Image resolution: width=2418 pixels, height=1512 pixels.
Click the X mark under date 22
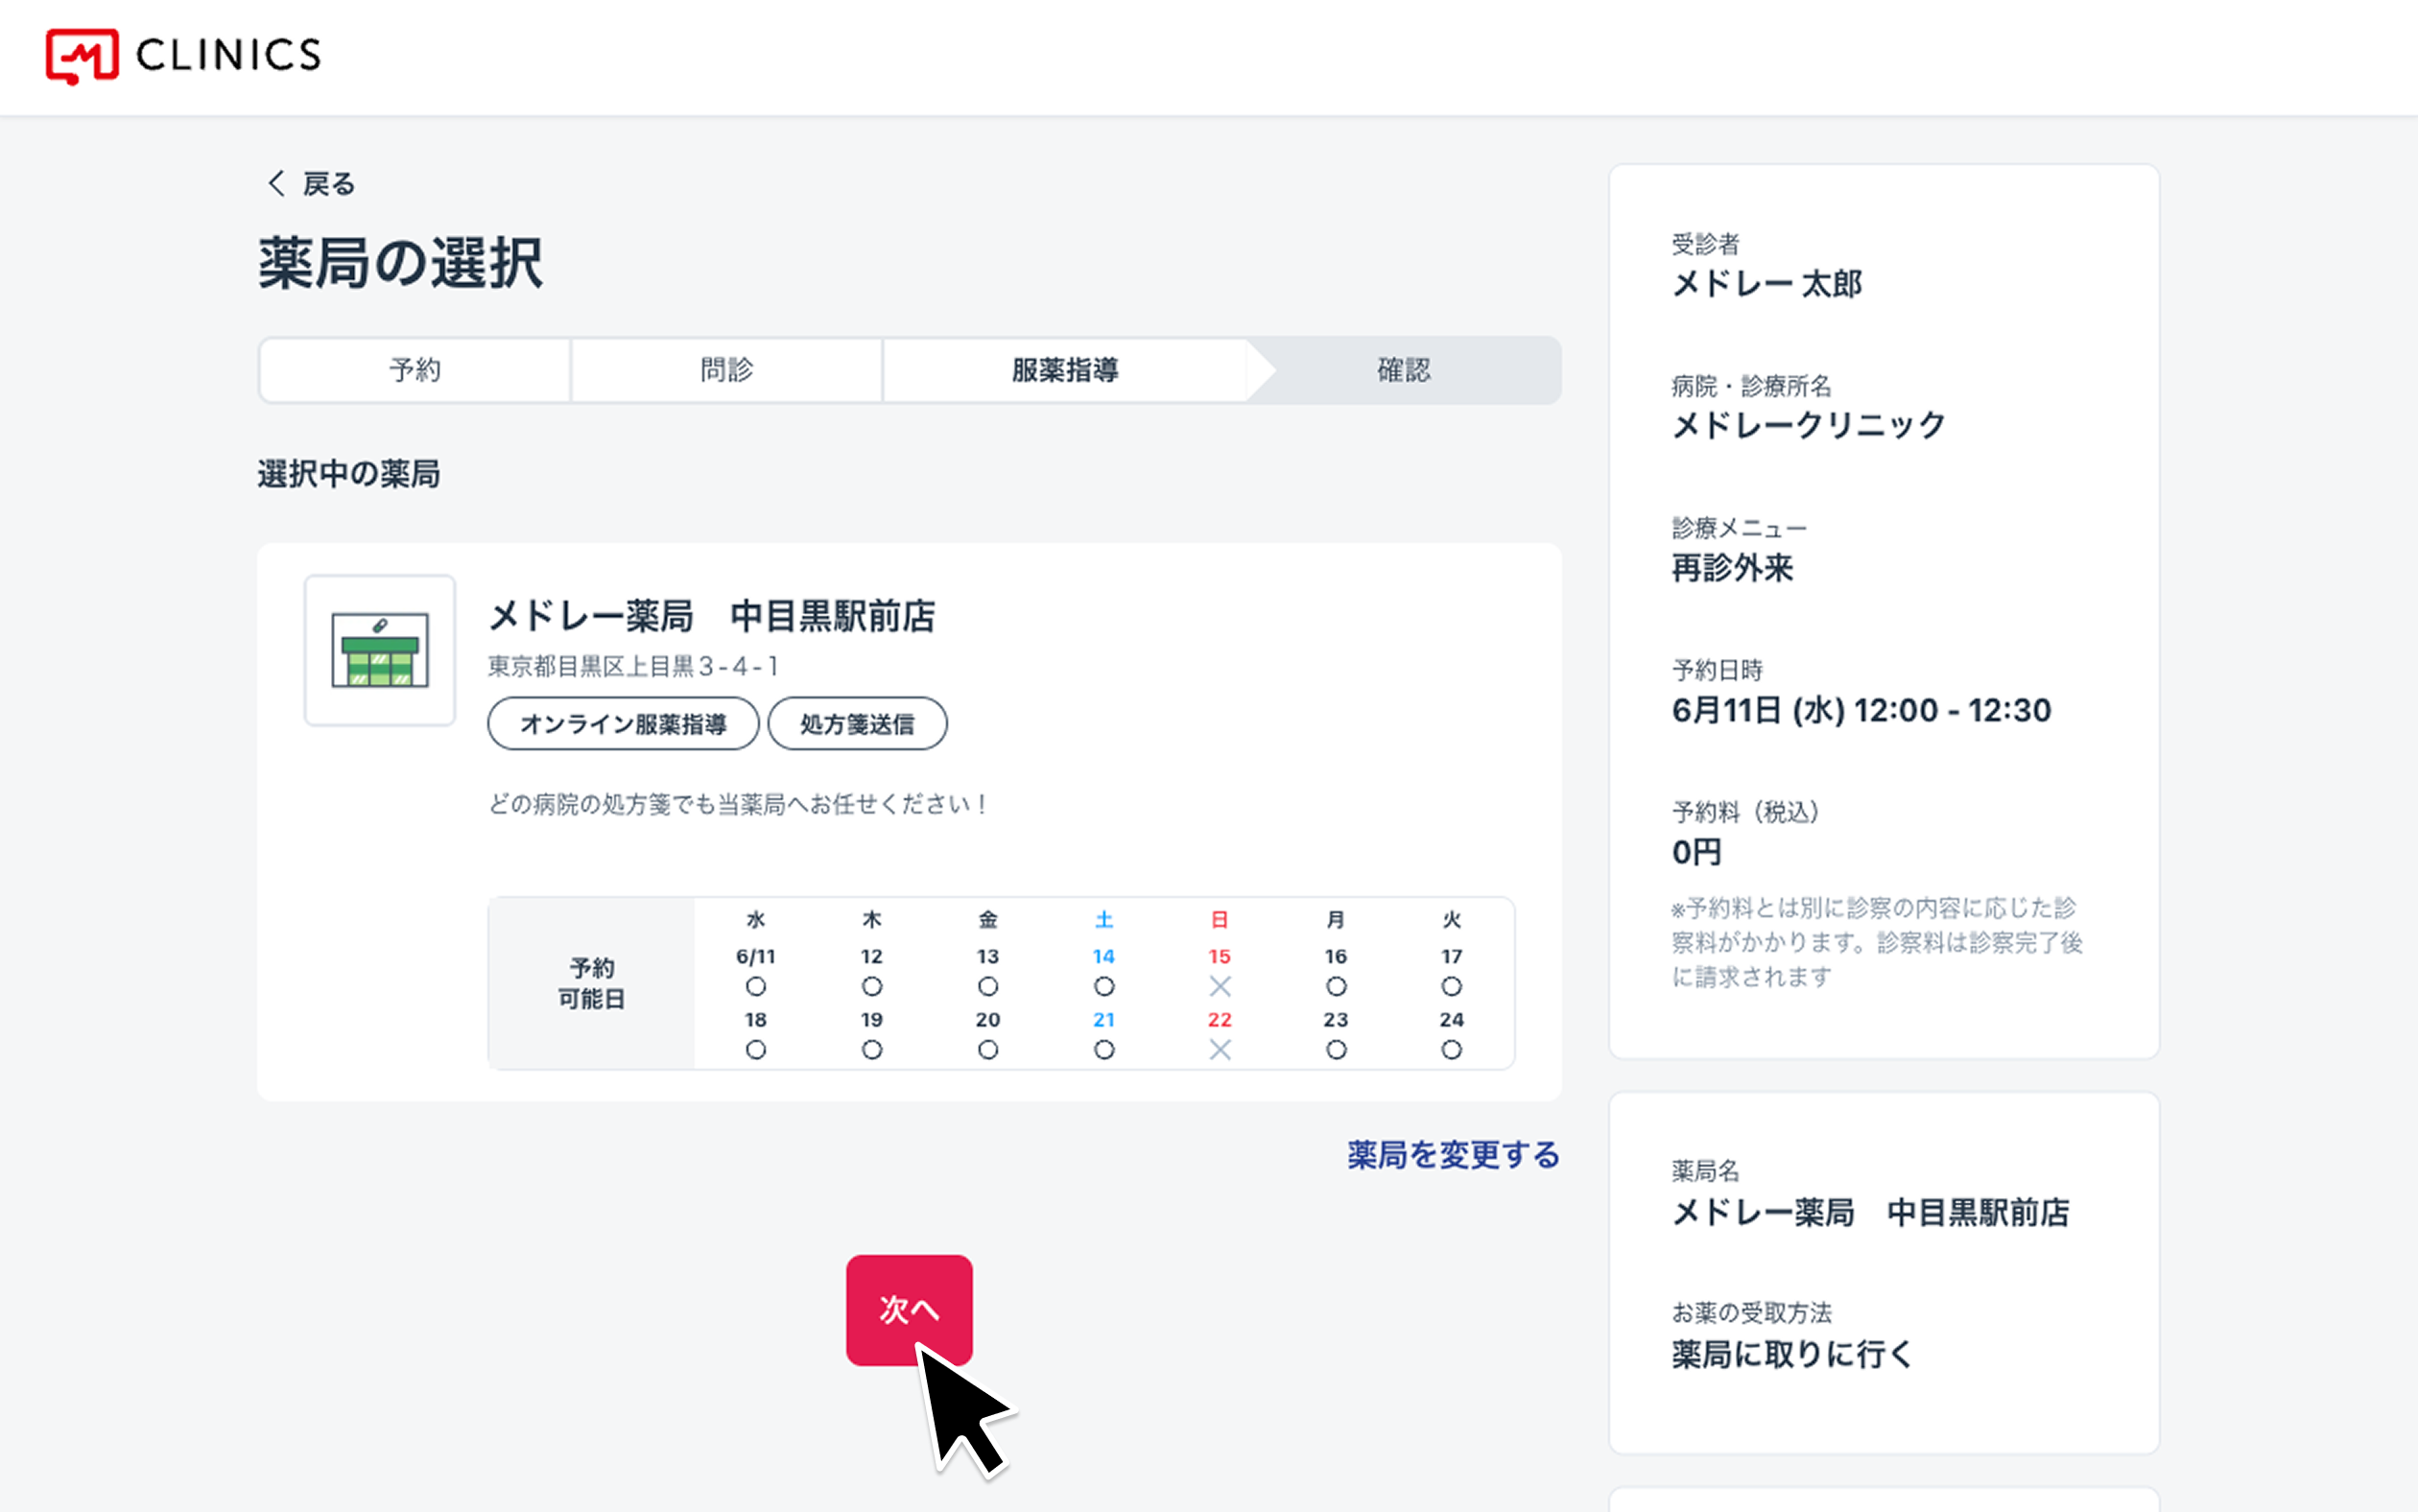tap(1219, 1050)
